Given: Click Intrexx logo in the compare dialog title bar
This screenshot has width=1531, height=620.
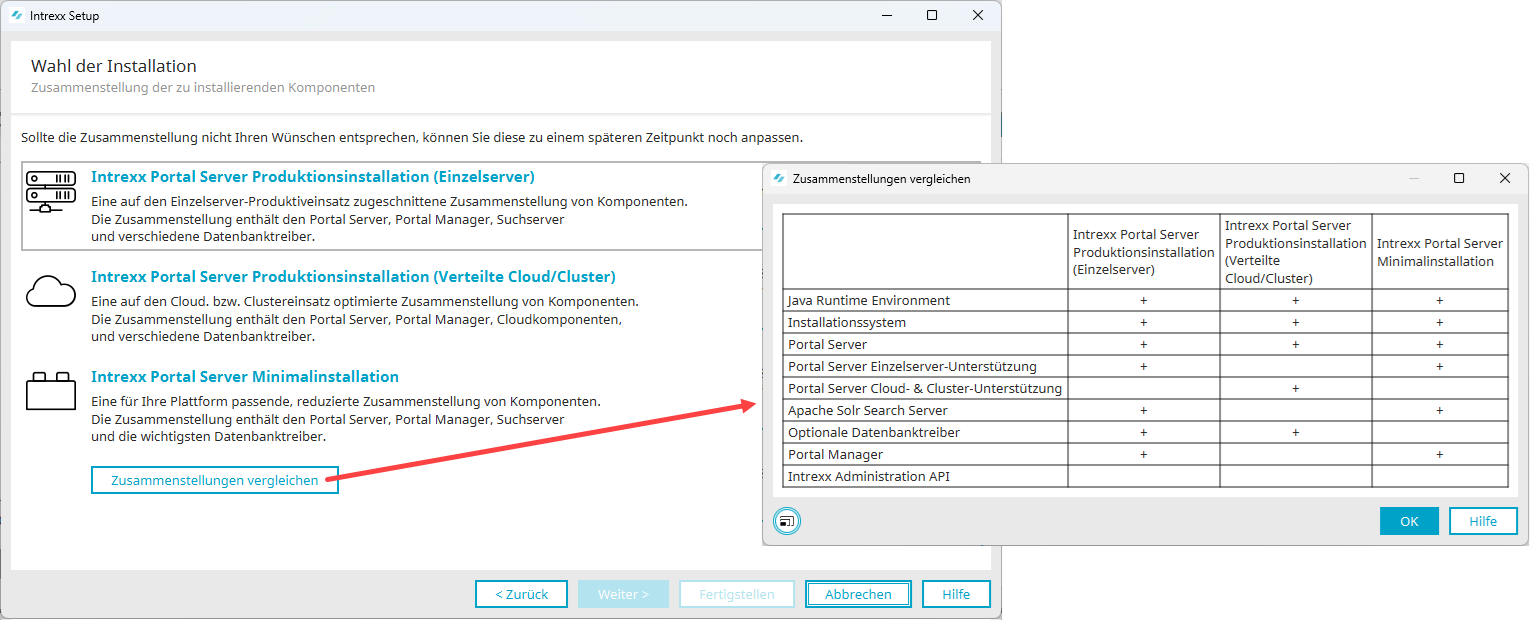Looking at the screenshot, I should (x=778, y=179).
